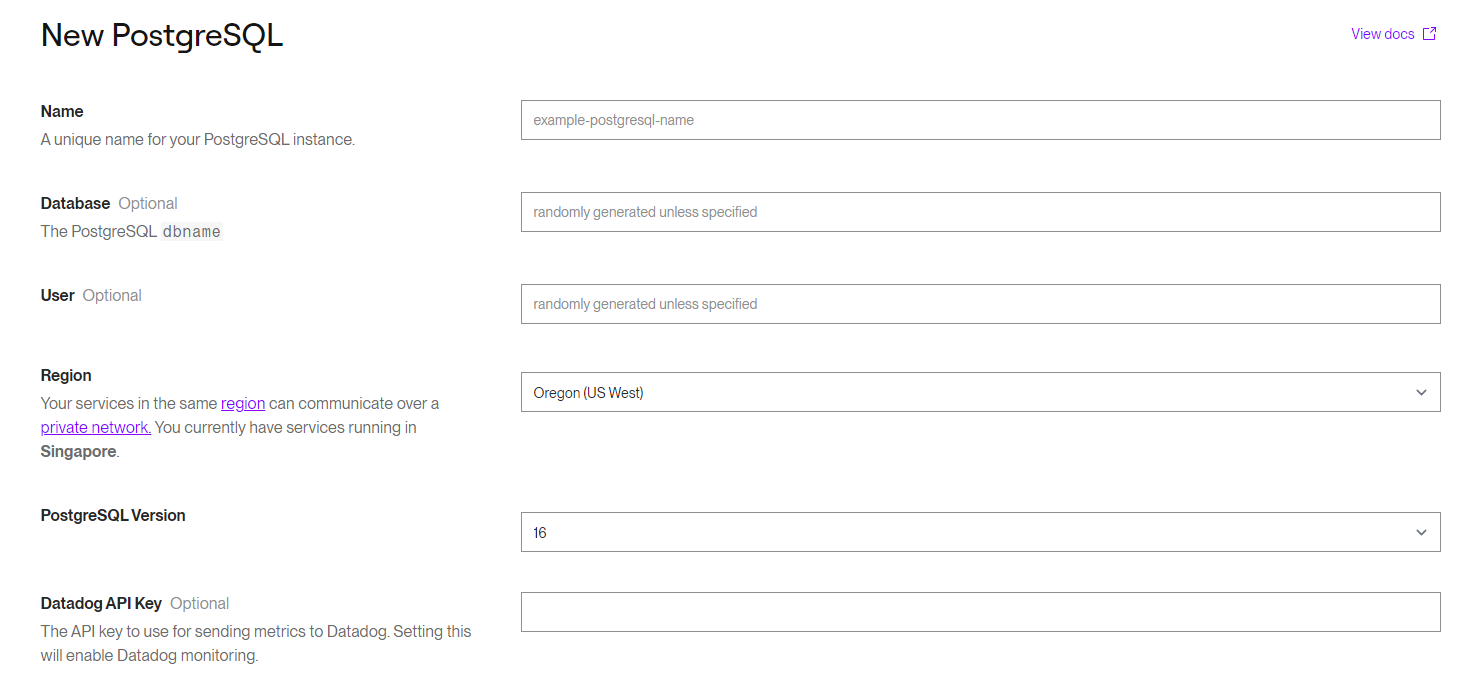1480x694 pixels.
Task: Click the 'PostgreSQL Version' label
Action: 113,516
